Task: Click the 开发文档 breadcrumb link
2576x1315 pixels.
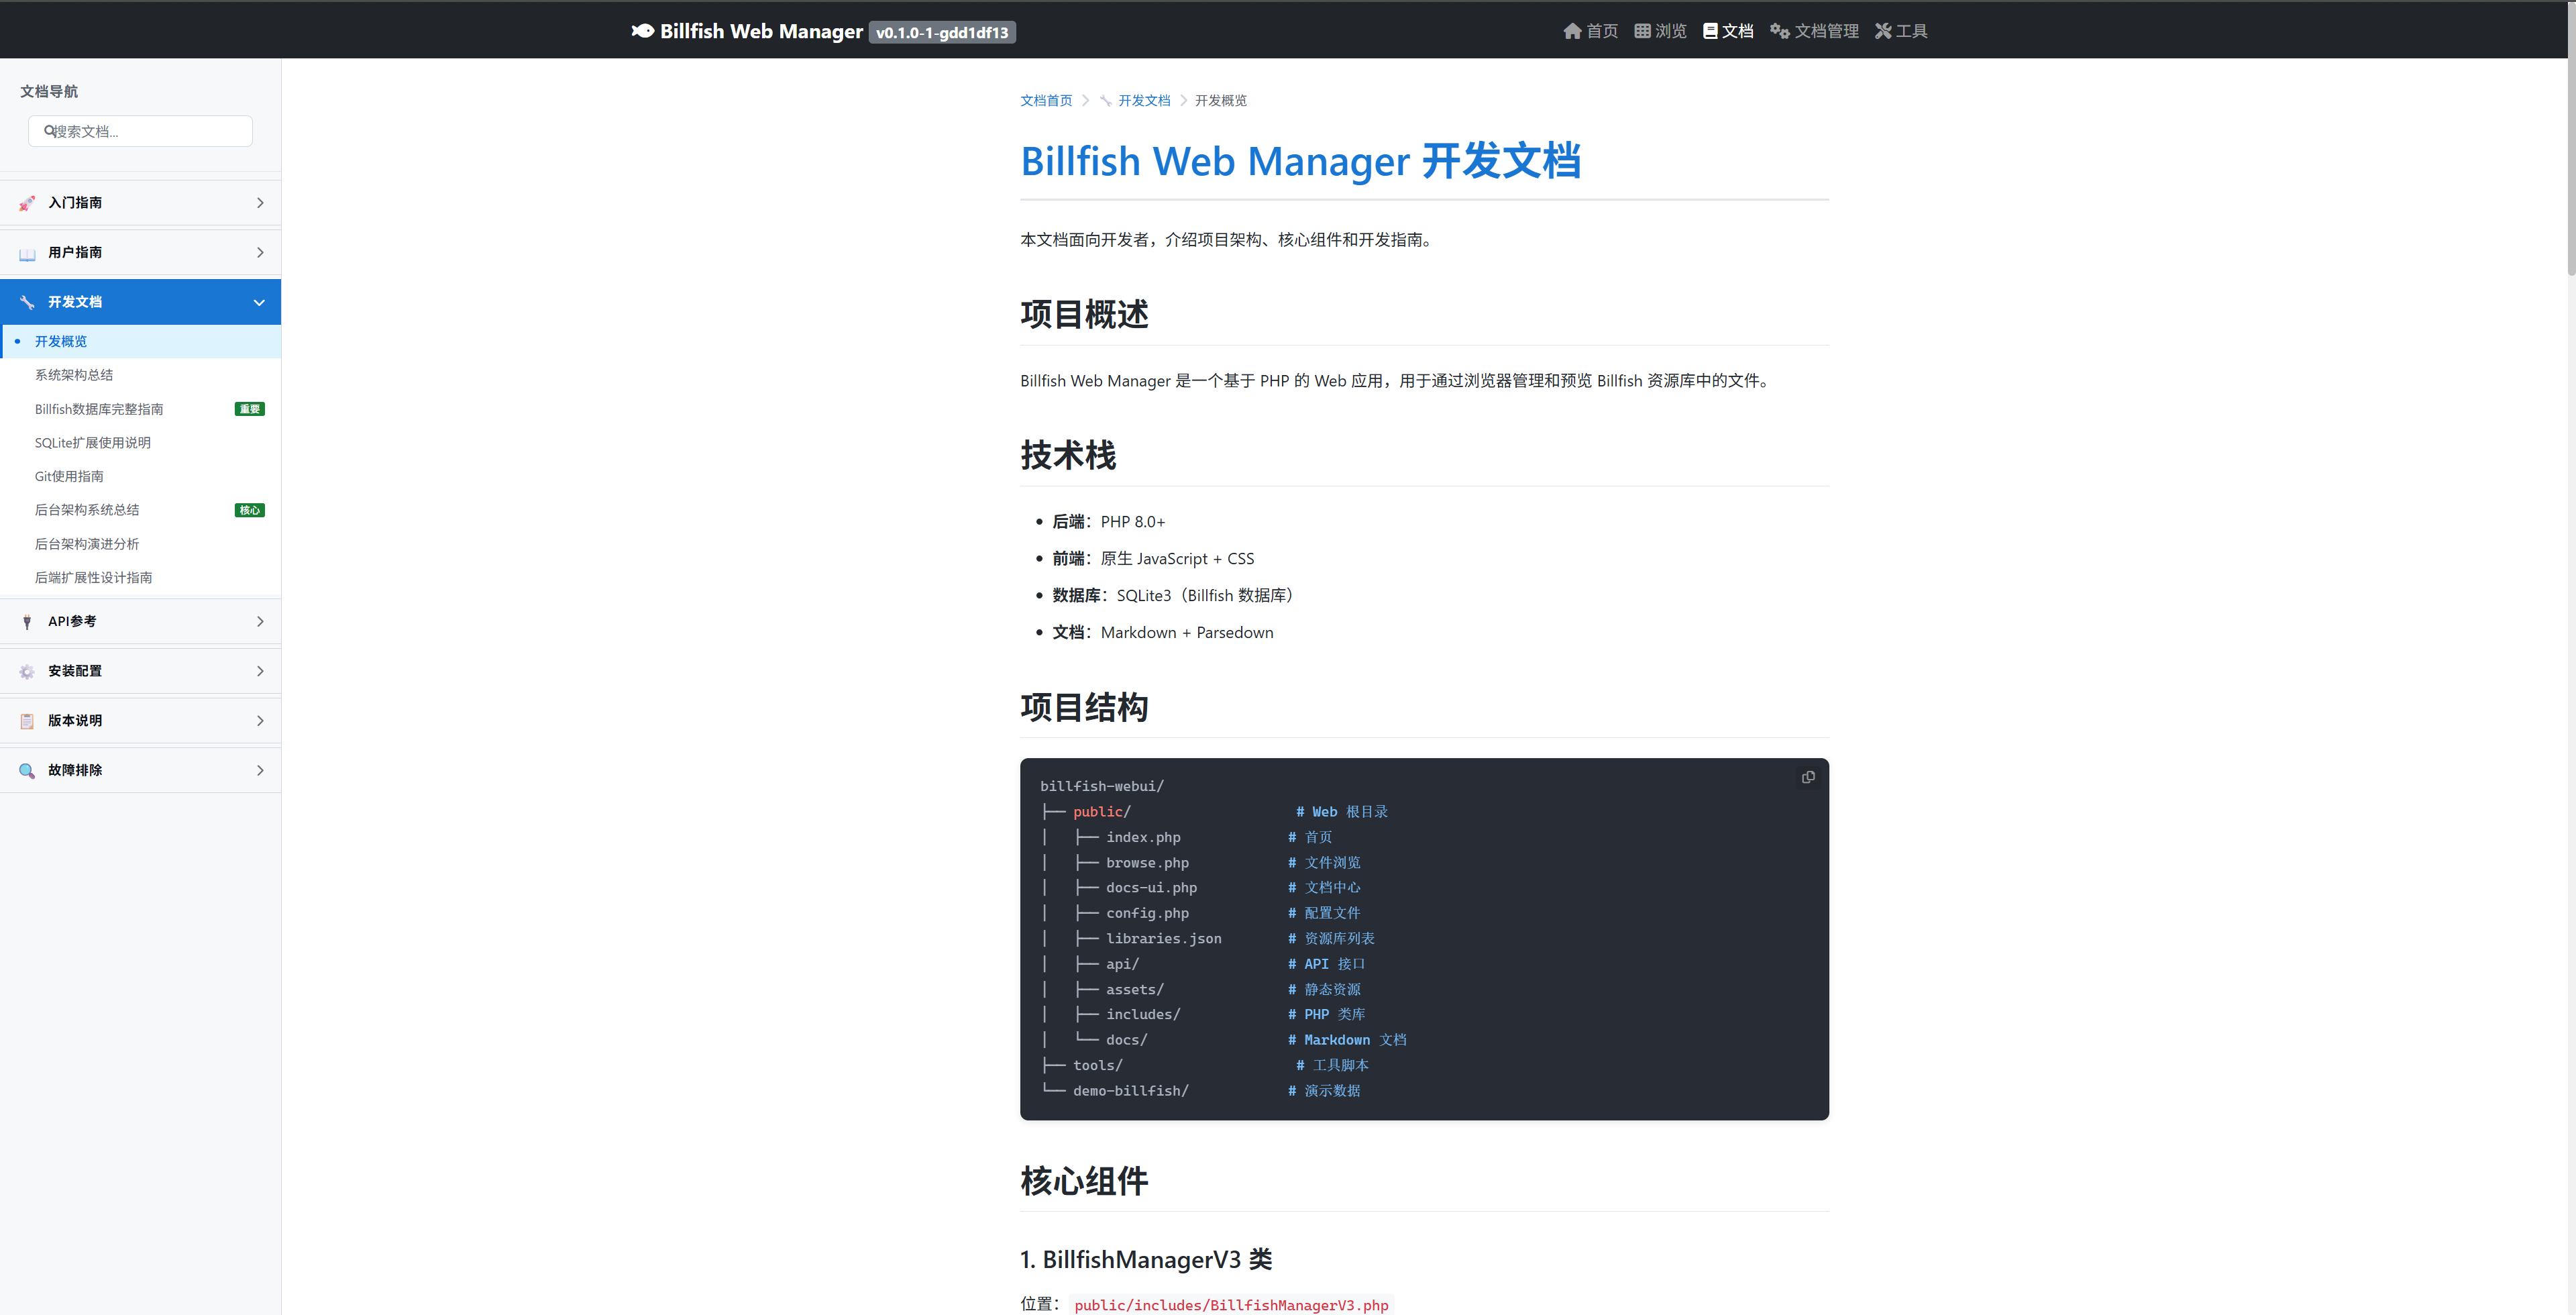Action: 1143,100
